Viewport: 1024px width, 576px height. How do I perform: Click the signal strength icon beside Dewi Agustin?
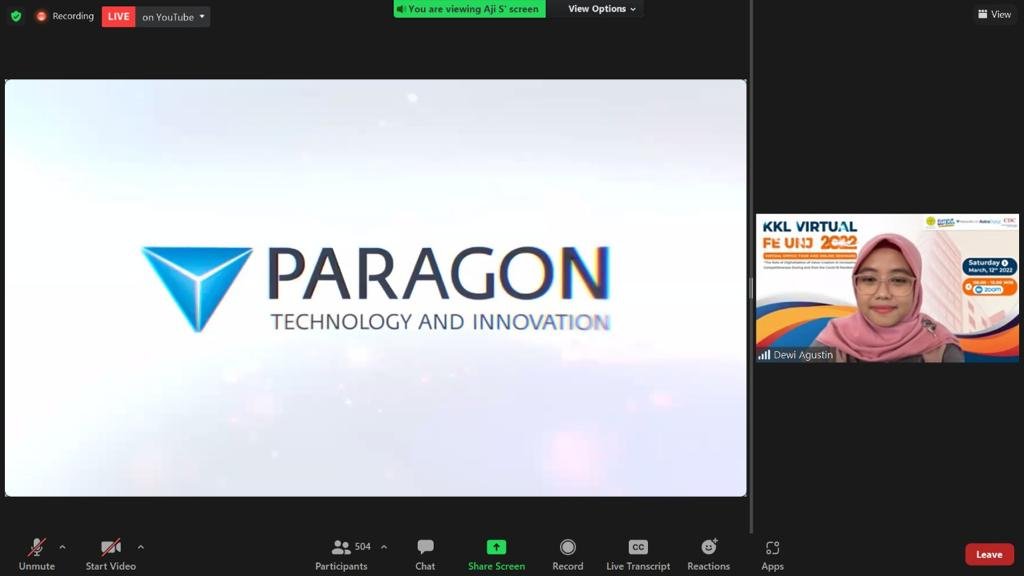(x=764, y=355)
